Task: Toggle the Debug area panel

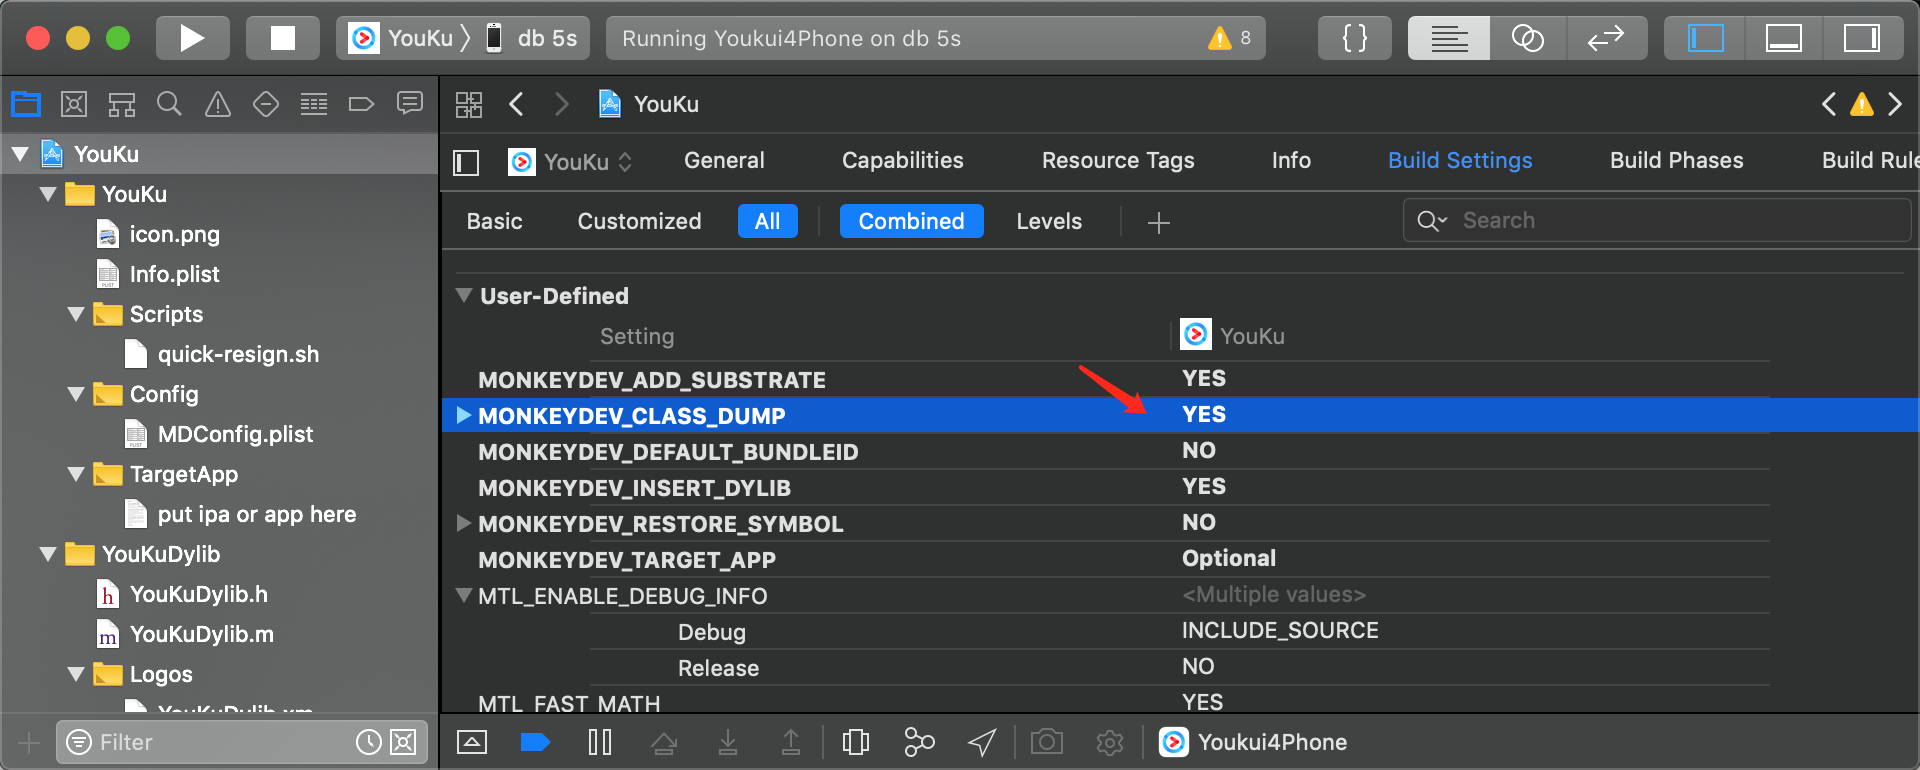Action: coord(1783,38)
